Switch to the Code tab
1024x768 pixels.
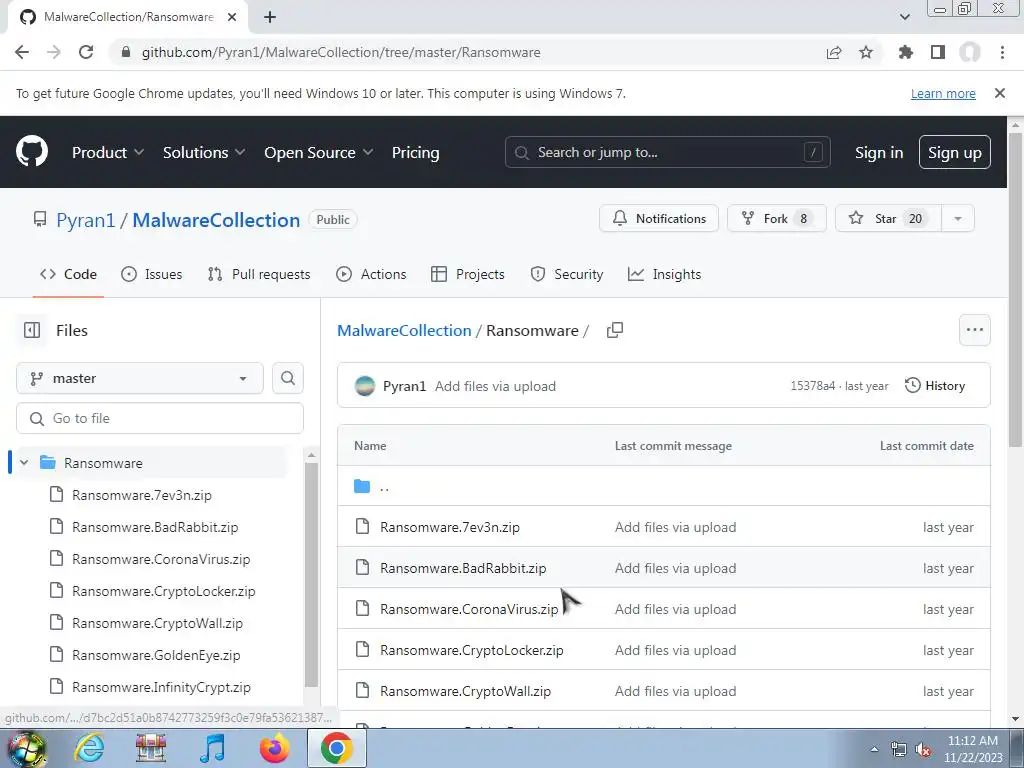tap(69, 274)
